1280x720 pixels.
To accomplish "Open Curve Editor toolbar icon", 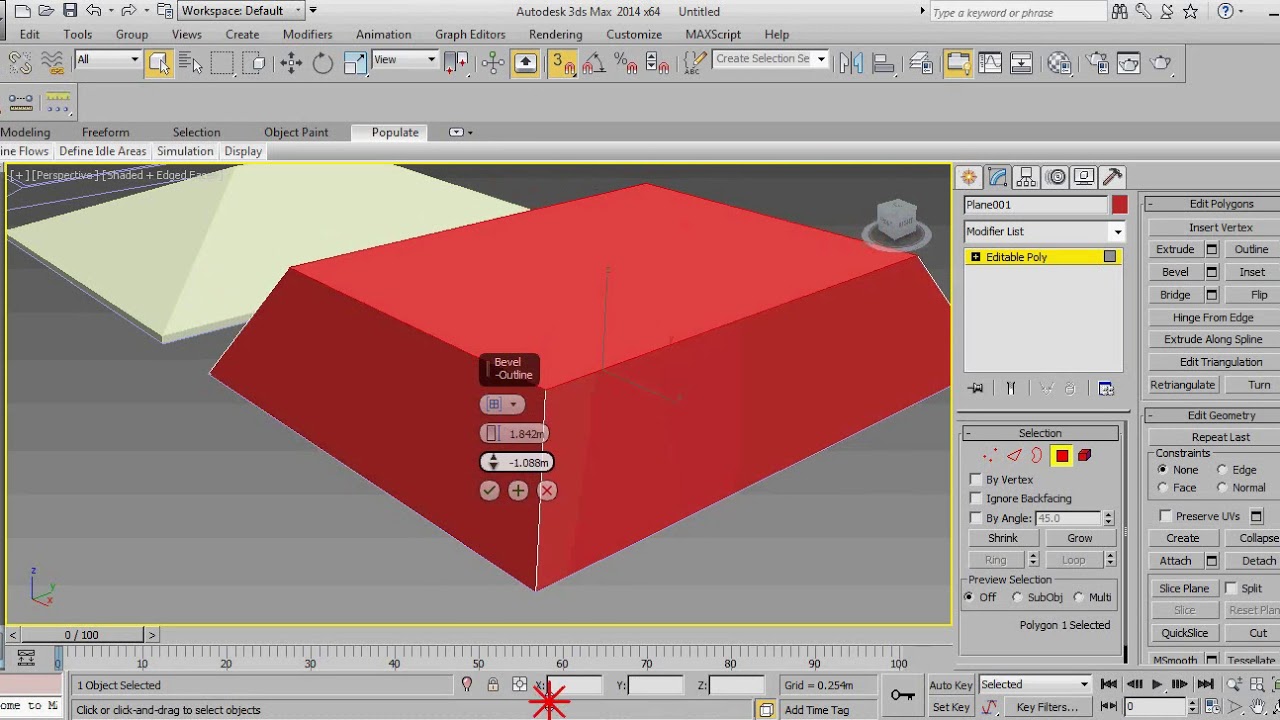I will pos(990,63).
